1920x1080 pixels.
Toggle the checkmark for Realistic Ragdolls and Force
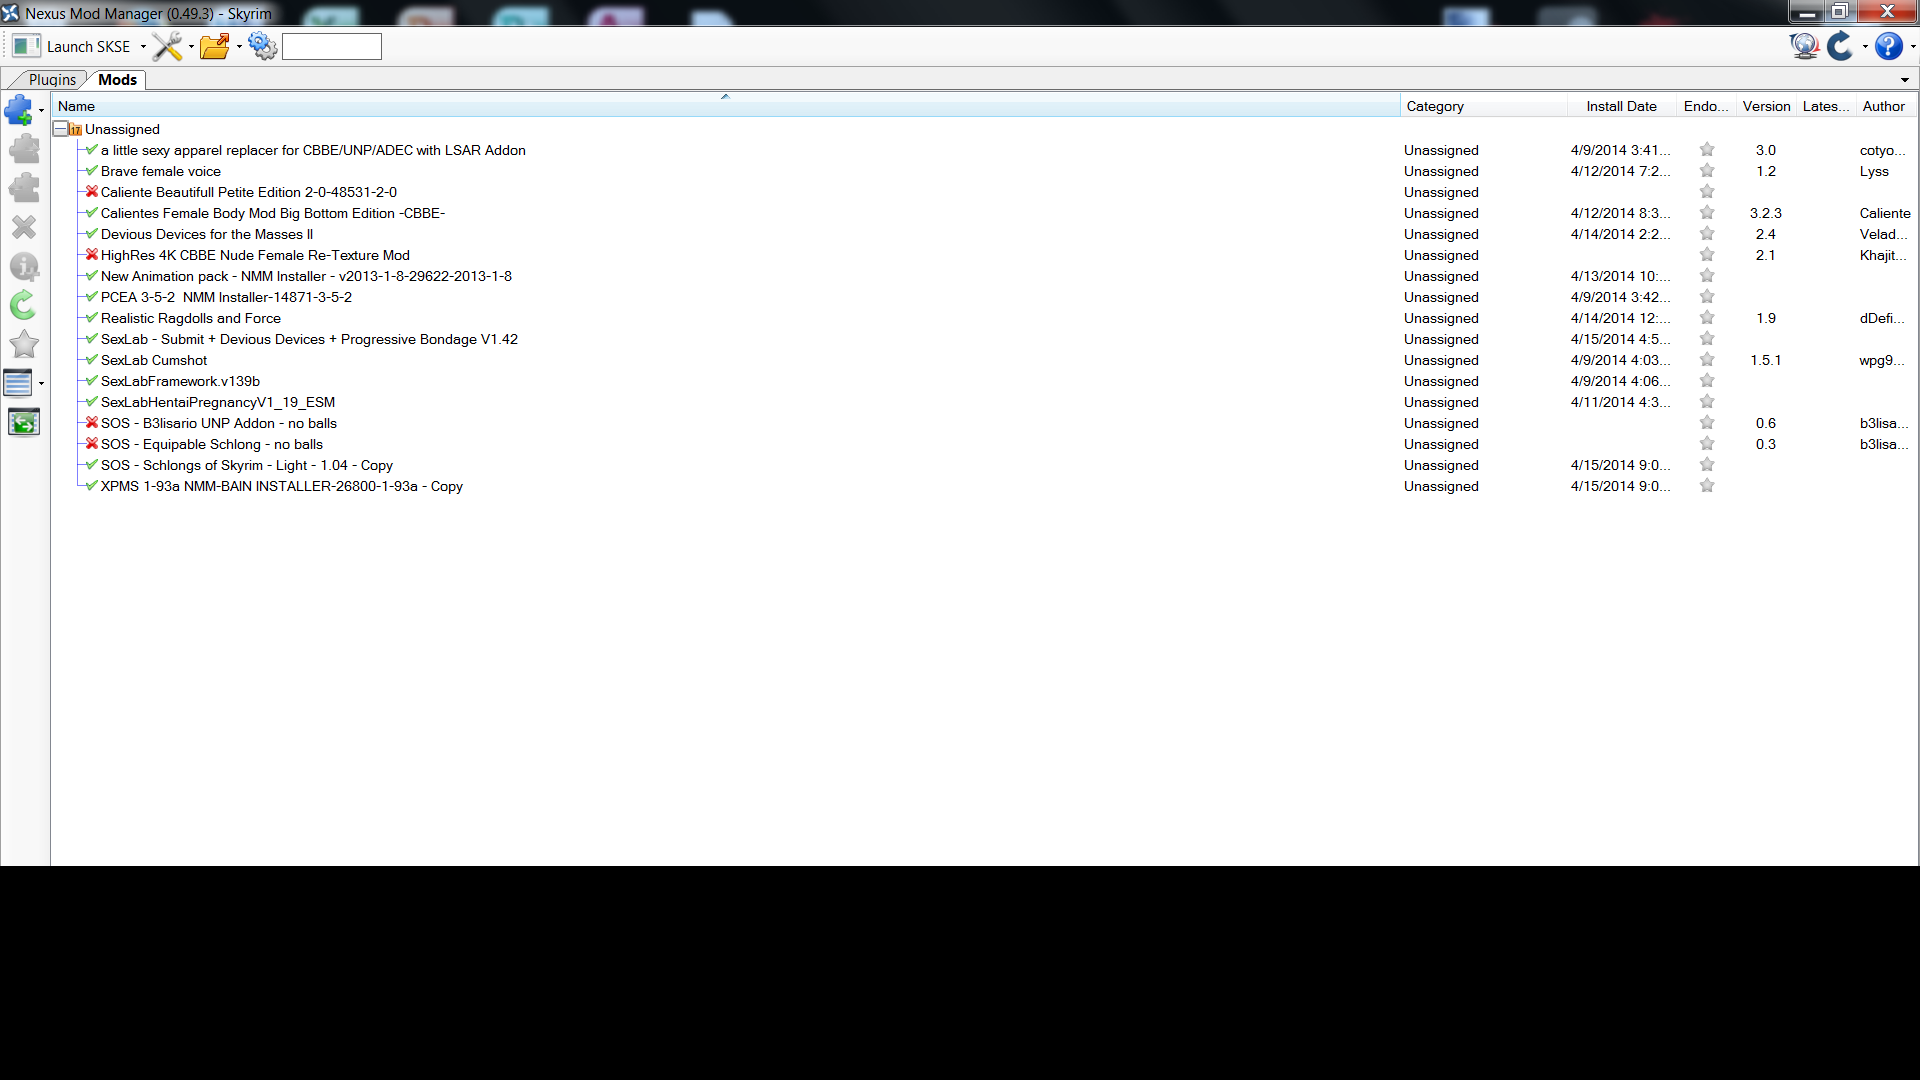92,318
